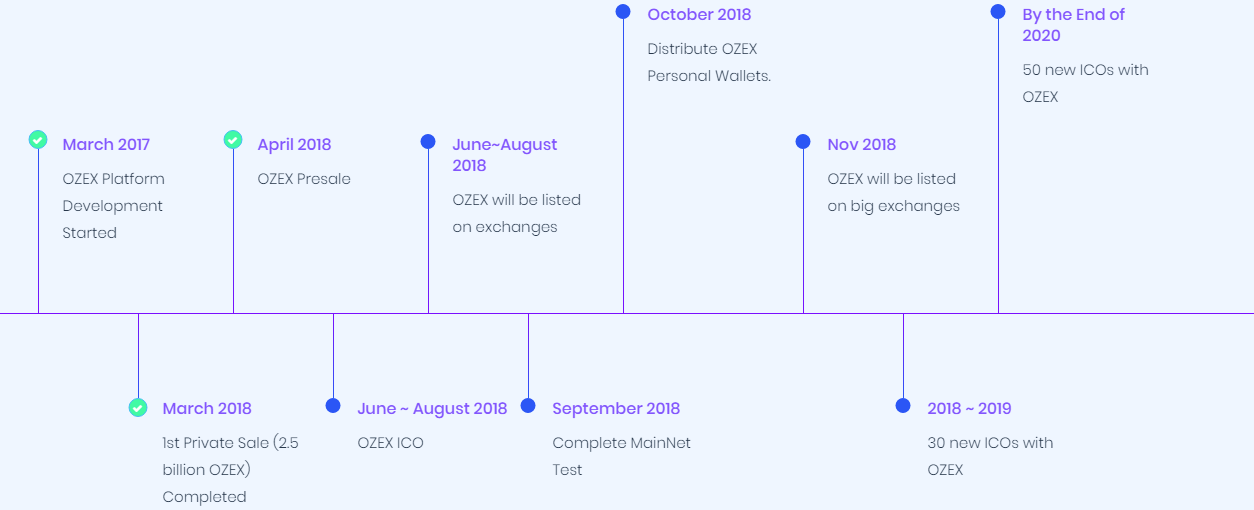Click the By the End of 2020 heading

[x=1073, y=25]
